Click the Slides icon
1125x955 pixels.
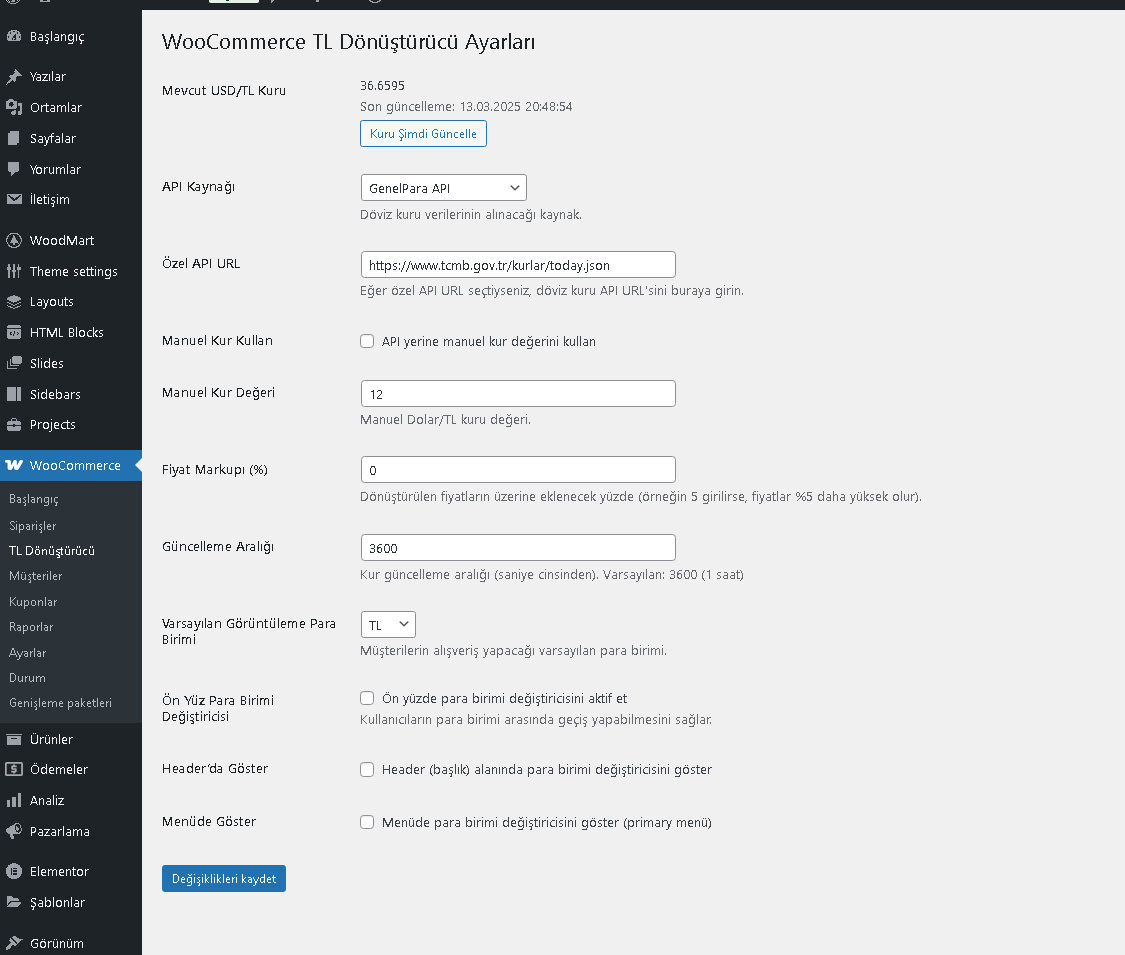tap(14, 363)
